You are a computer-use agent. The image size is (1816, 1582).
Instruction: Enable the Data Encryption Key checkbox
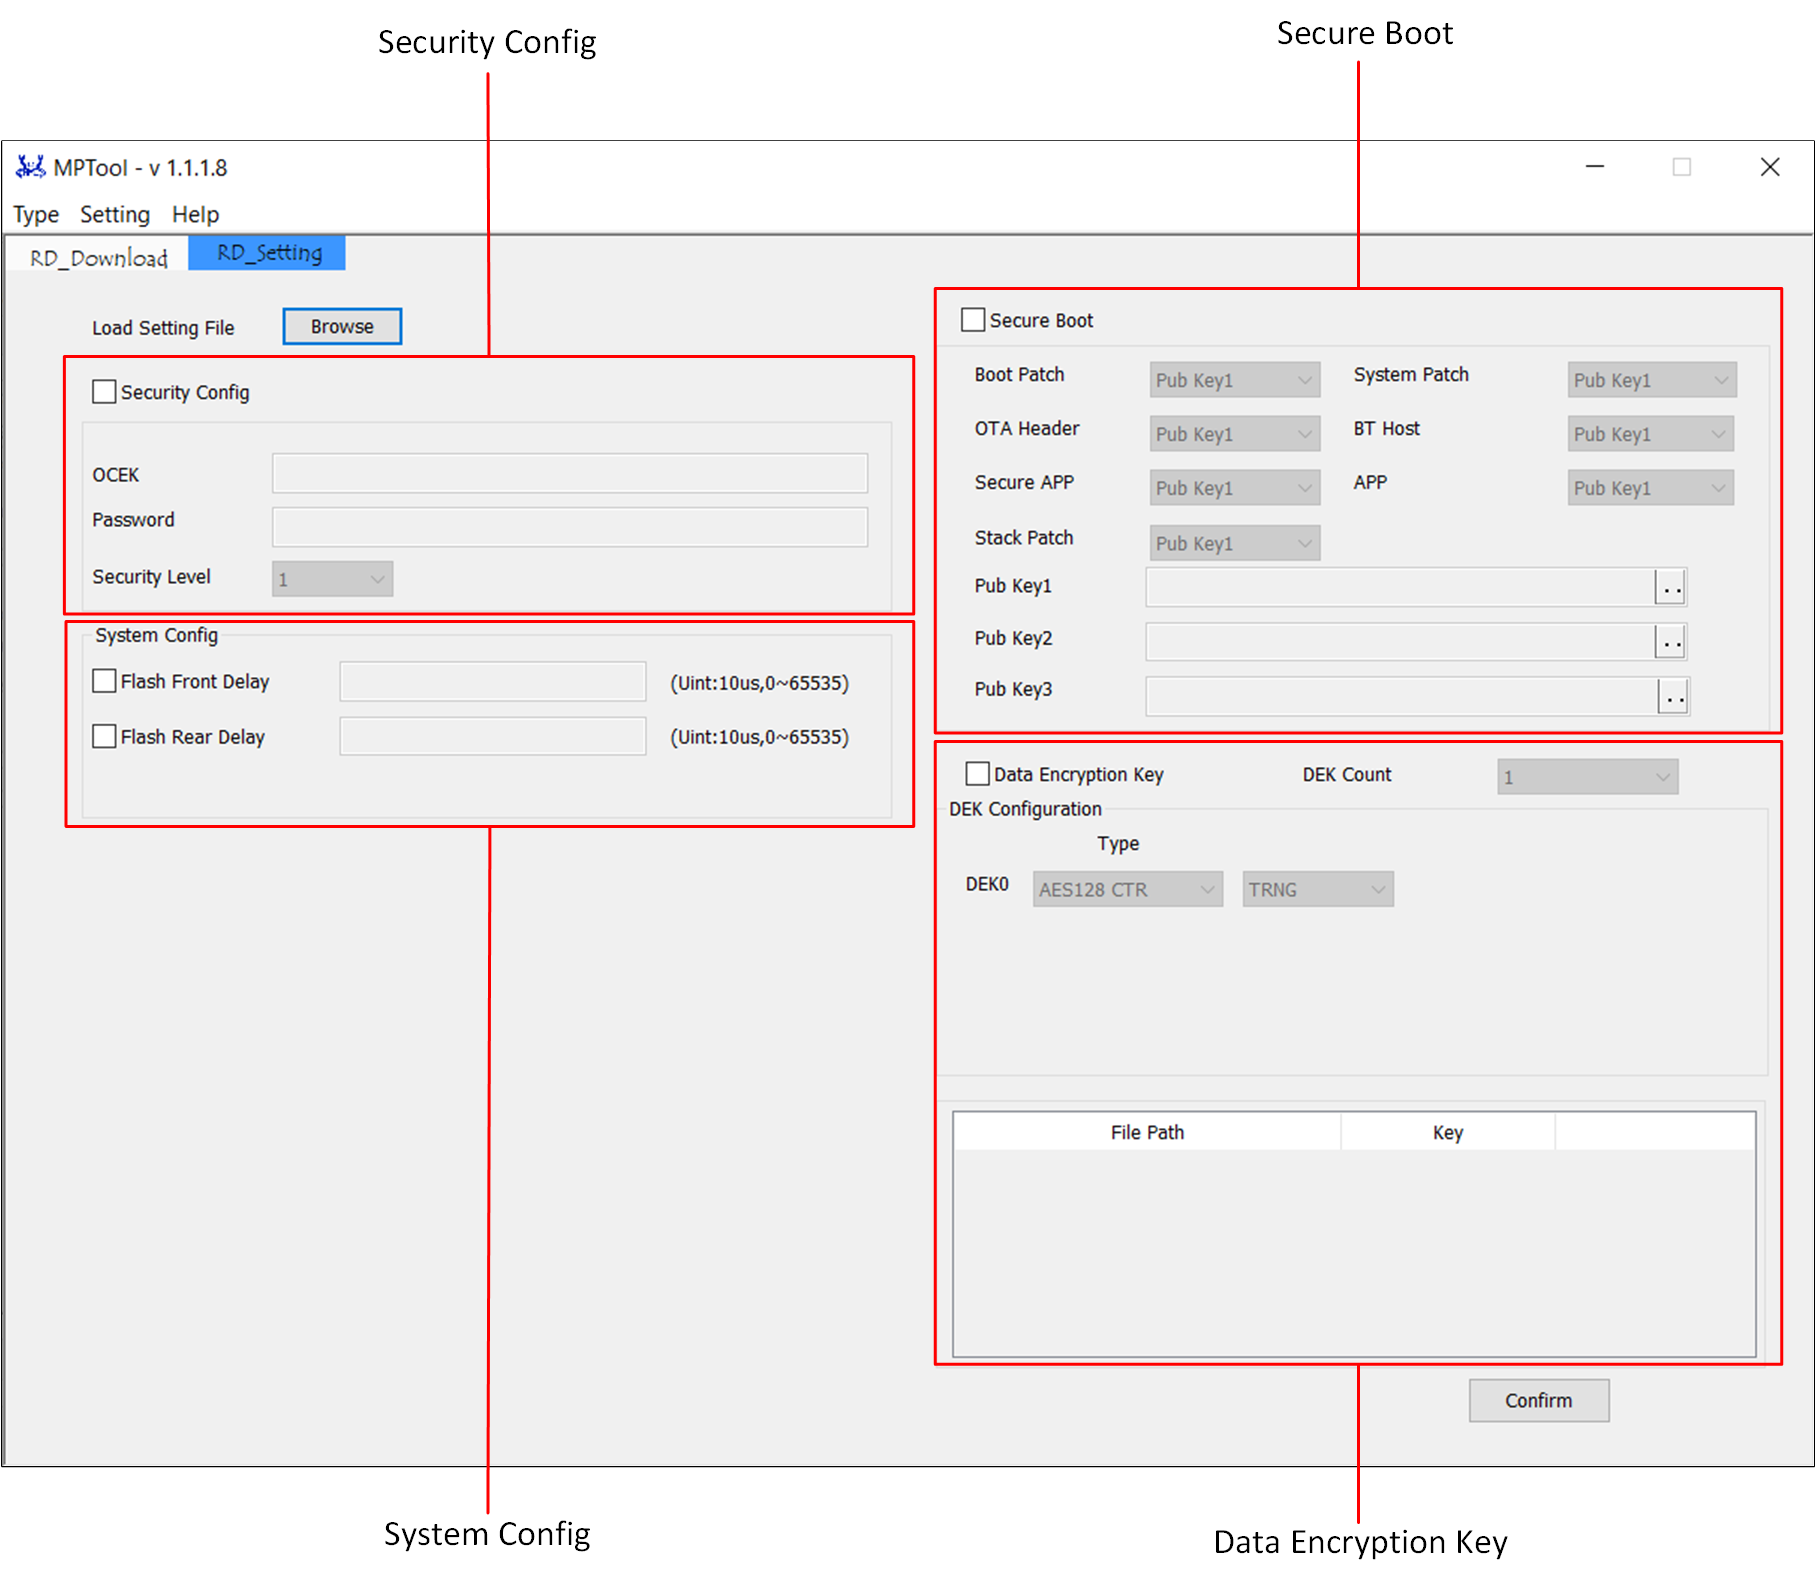(x=977, y=775)
